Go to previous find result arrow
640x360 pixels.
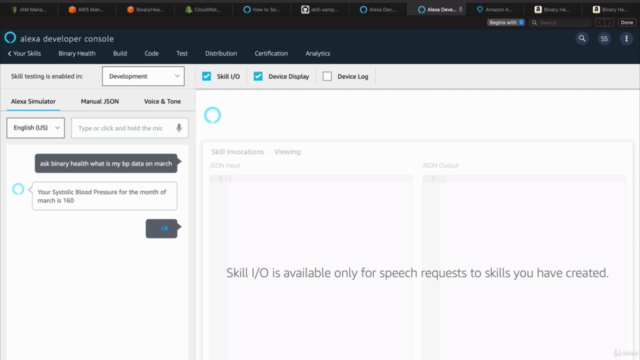point(600,22)
